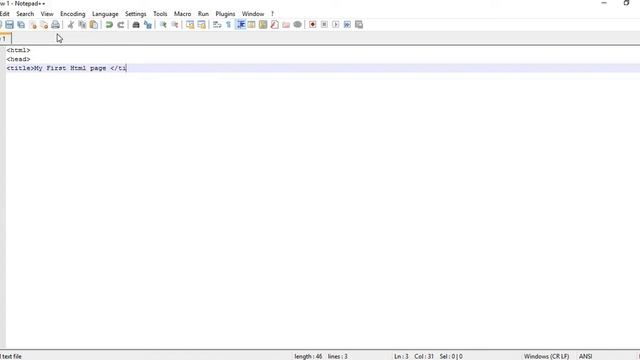Toggle the Document Map icon

click(263, 24)
